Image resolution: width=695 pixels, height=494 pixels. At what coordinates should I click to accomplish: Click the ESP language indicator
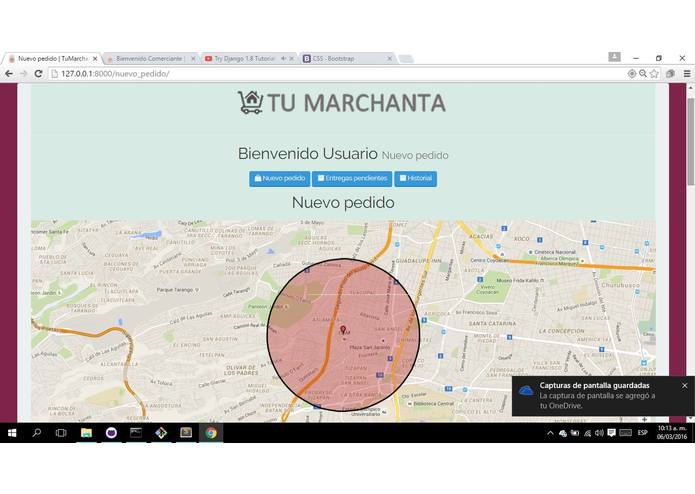[x=643, y=433]
